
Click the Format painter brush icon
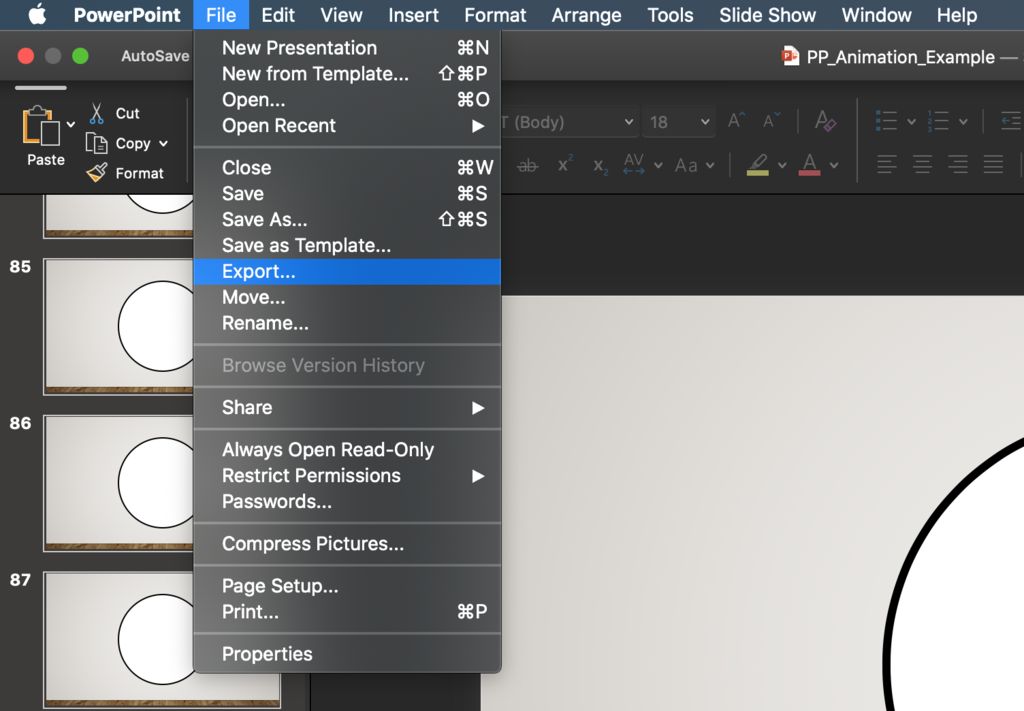coord(97,172)
